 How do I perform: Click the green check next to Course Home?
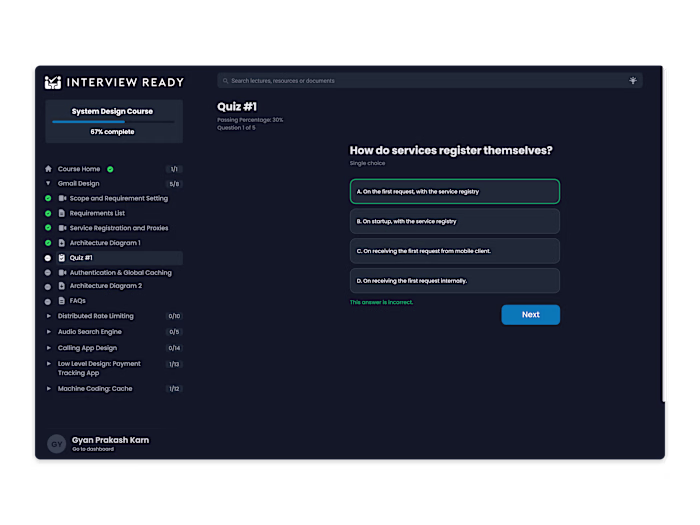tap(110, 169)
